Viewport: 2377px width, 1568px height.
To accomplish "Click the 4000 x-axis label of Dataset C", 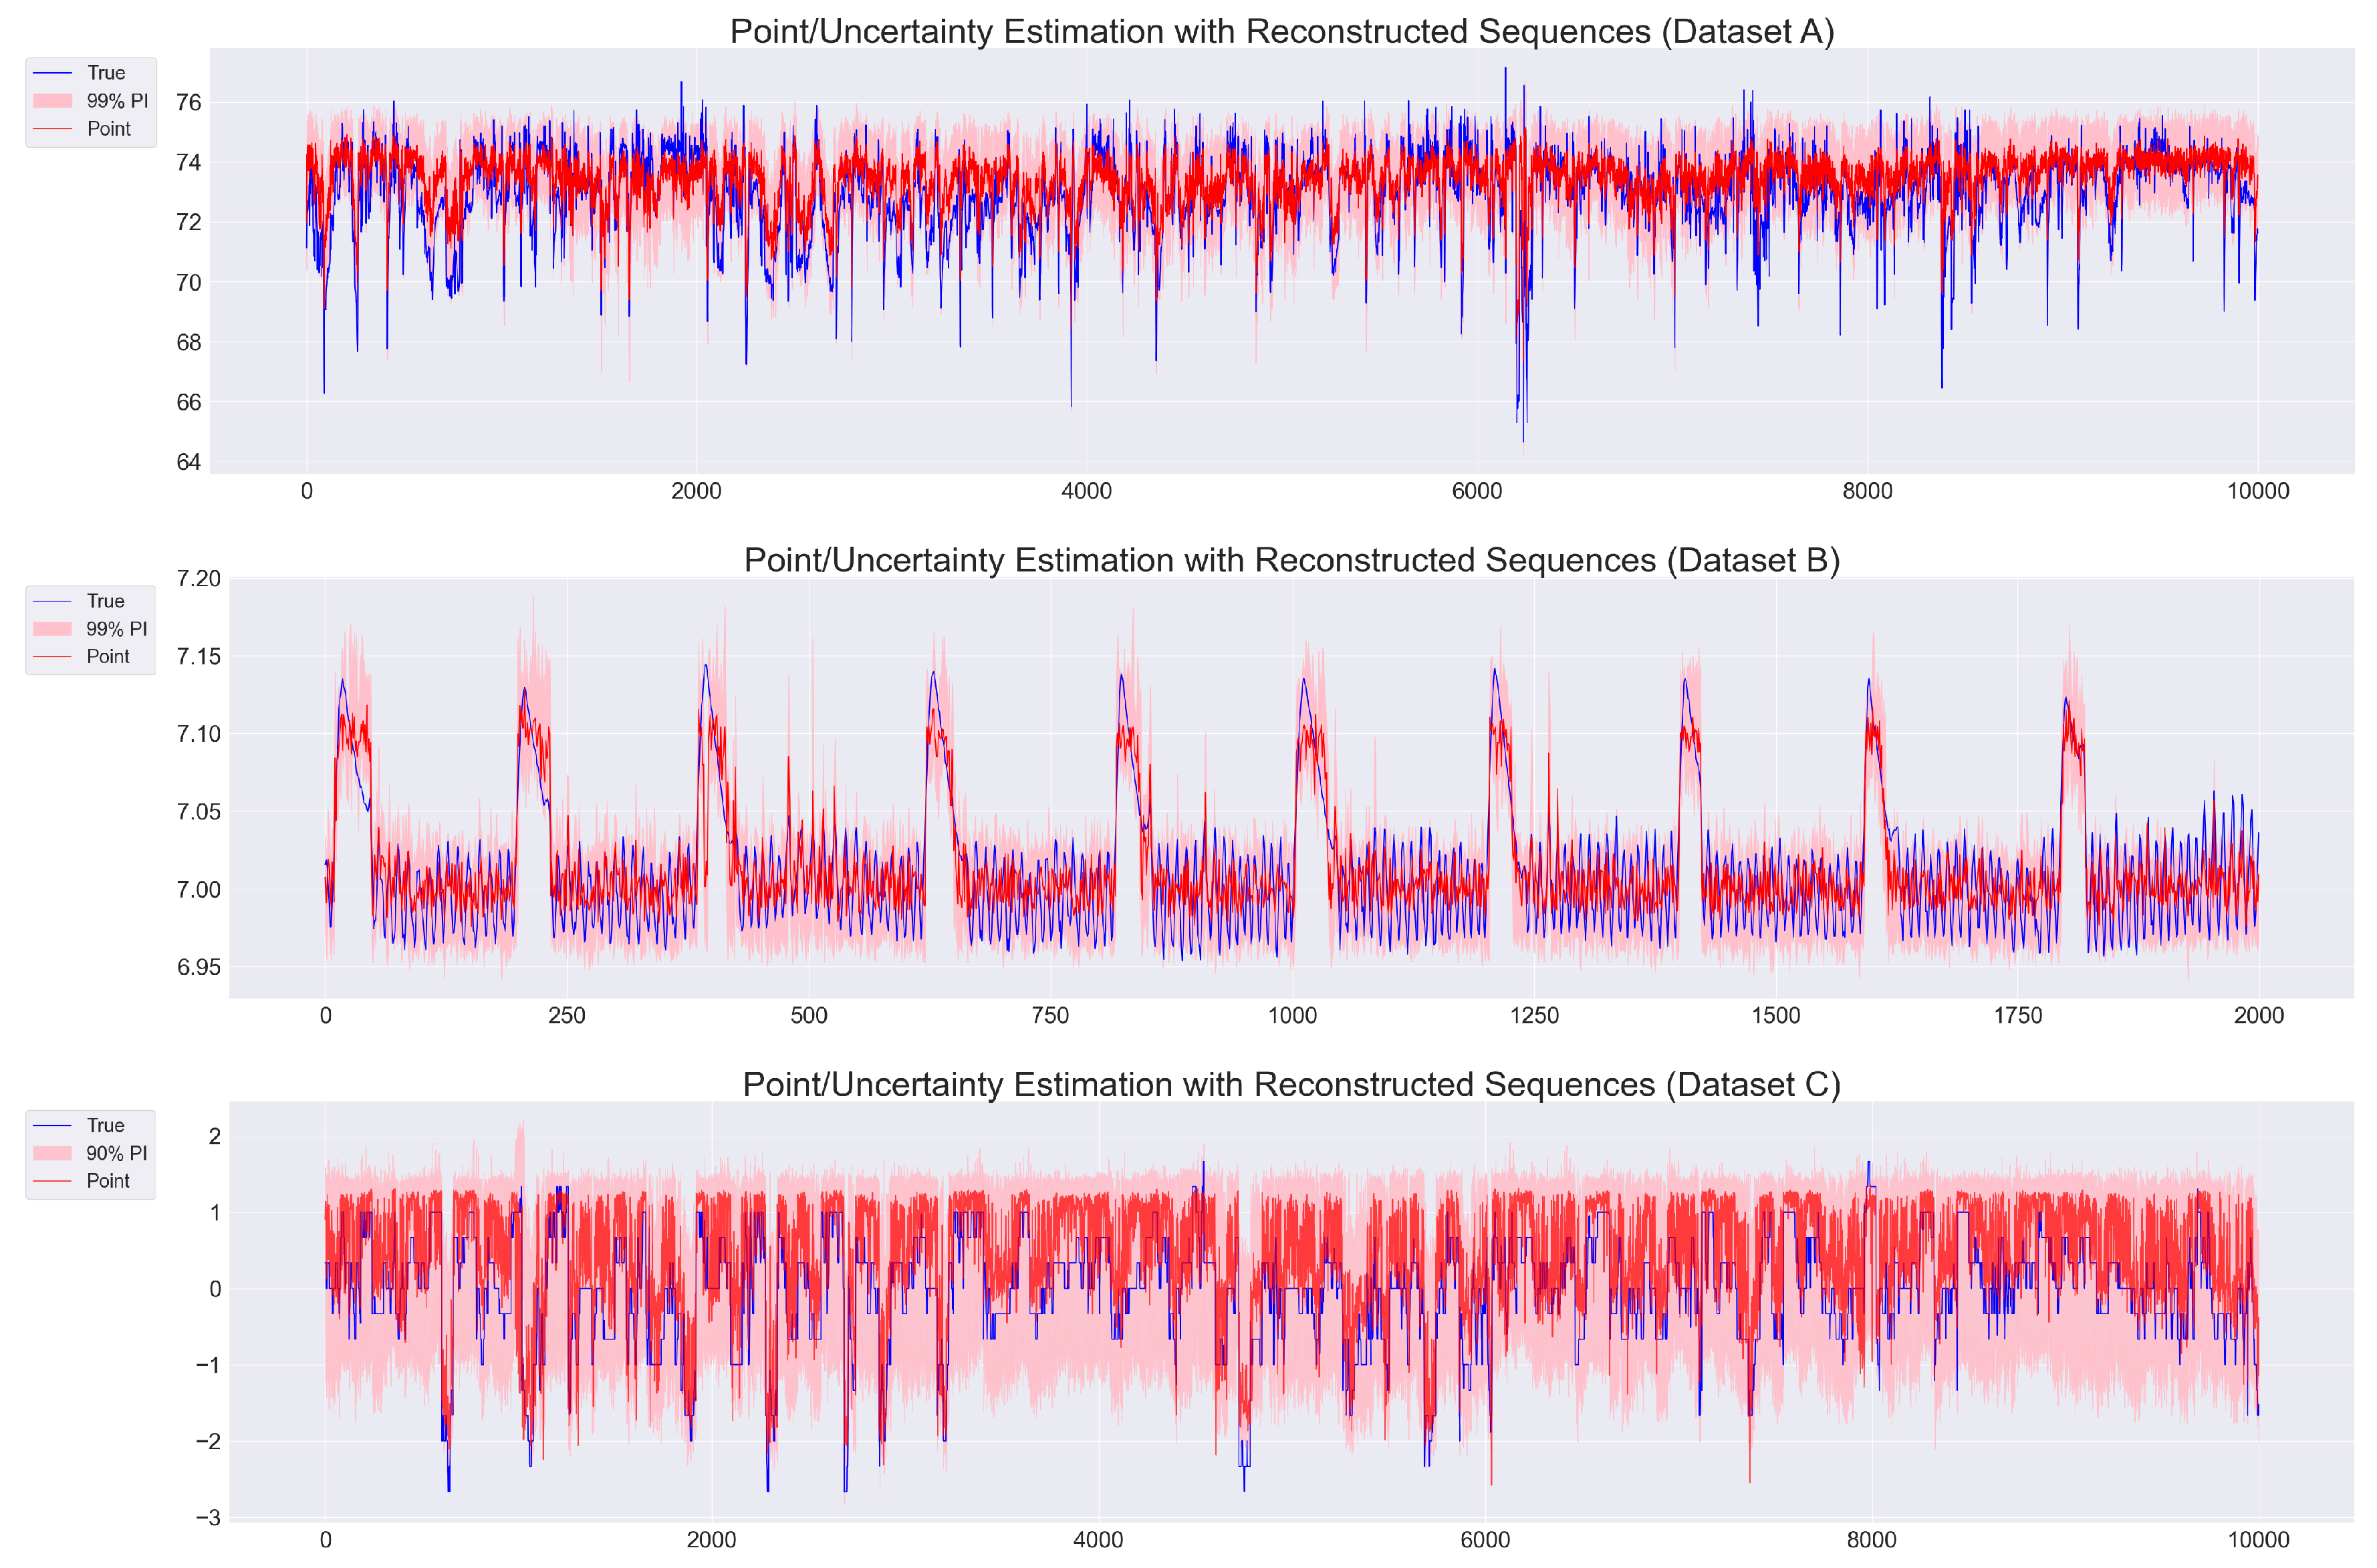I will click(1098, 1540).
